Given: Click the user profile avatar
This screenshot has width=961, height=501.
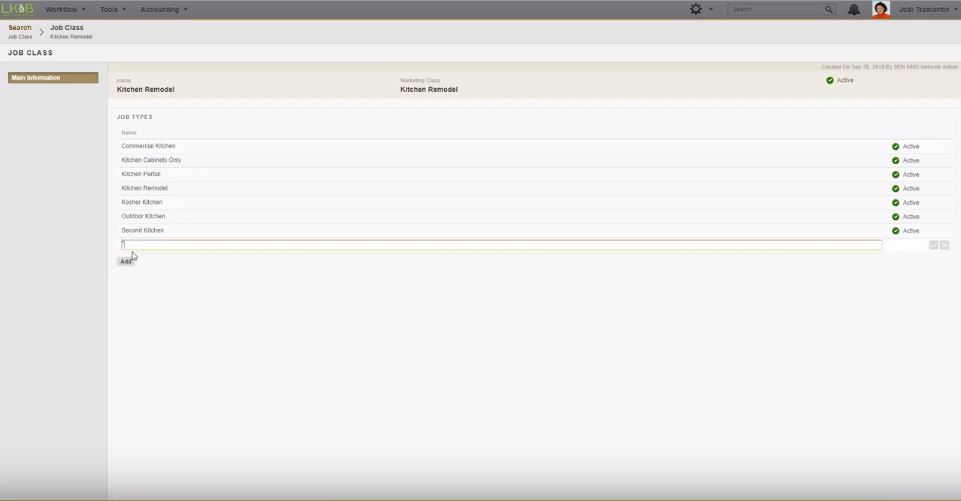Looking at the screenshot, I should pyautogui.click(x=881, y=9).
